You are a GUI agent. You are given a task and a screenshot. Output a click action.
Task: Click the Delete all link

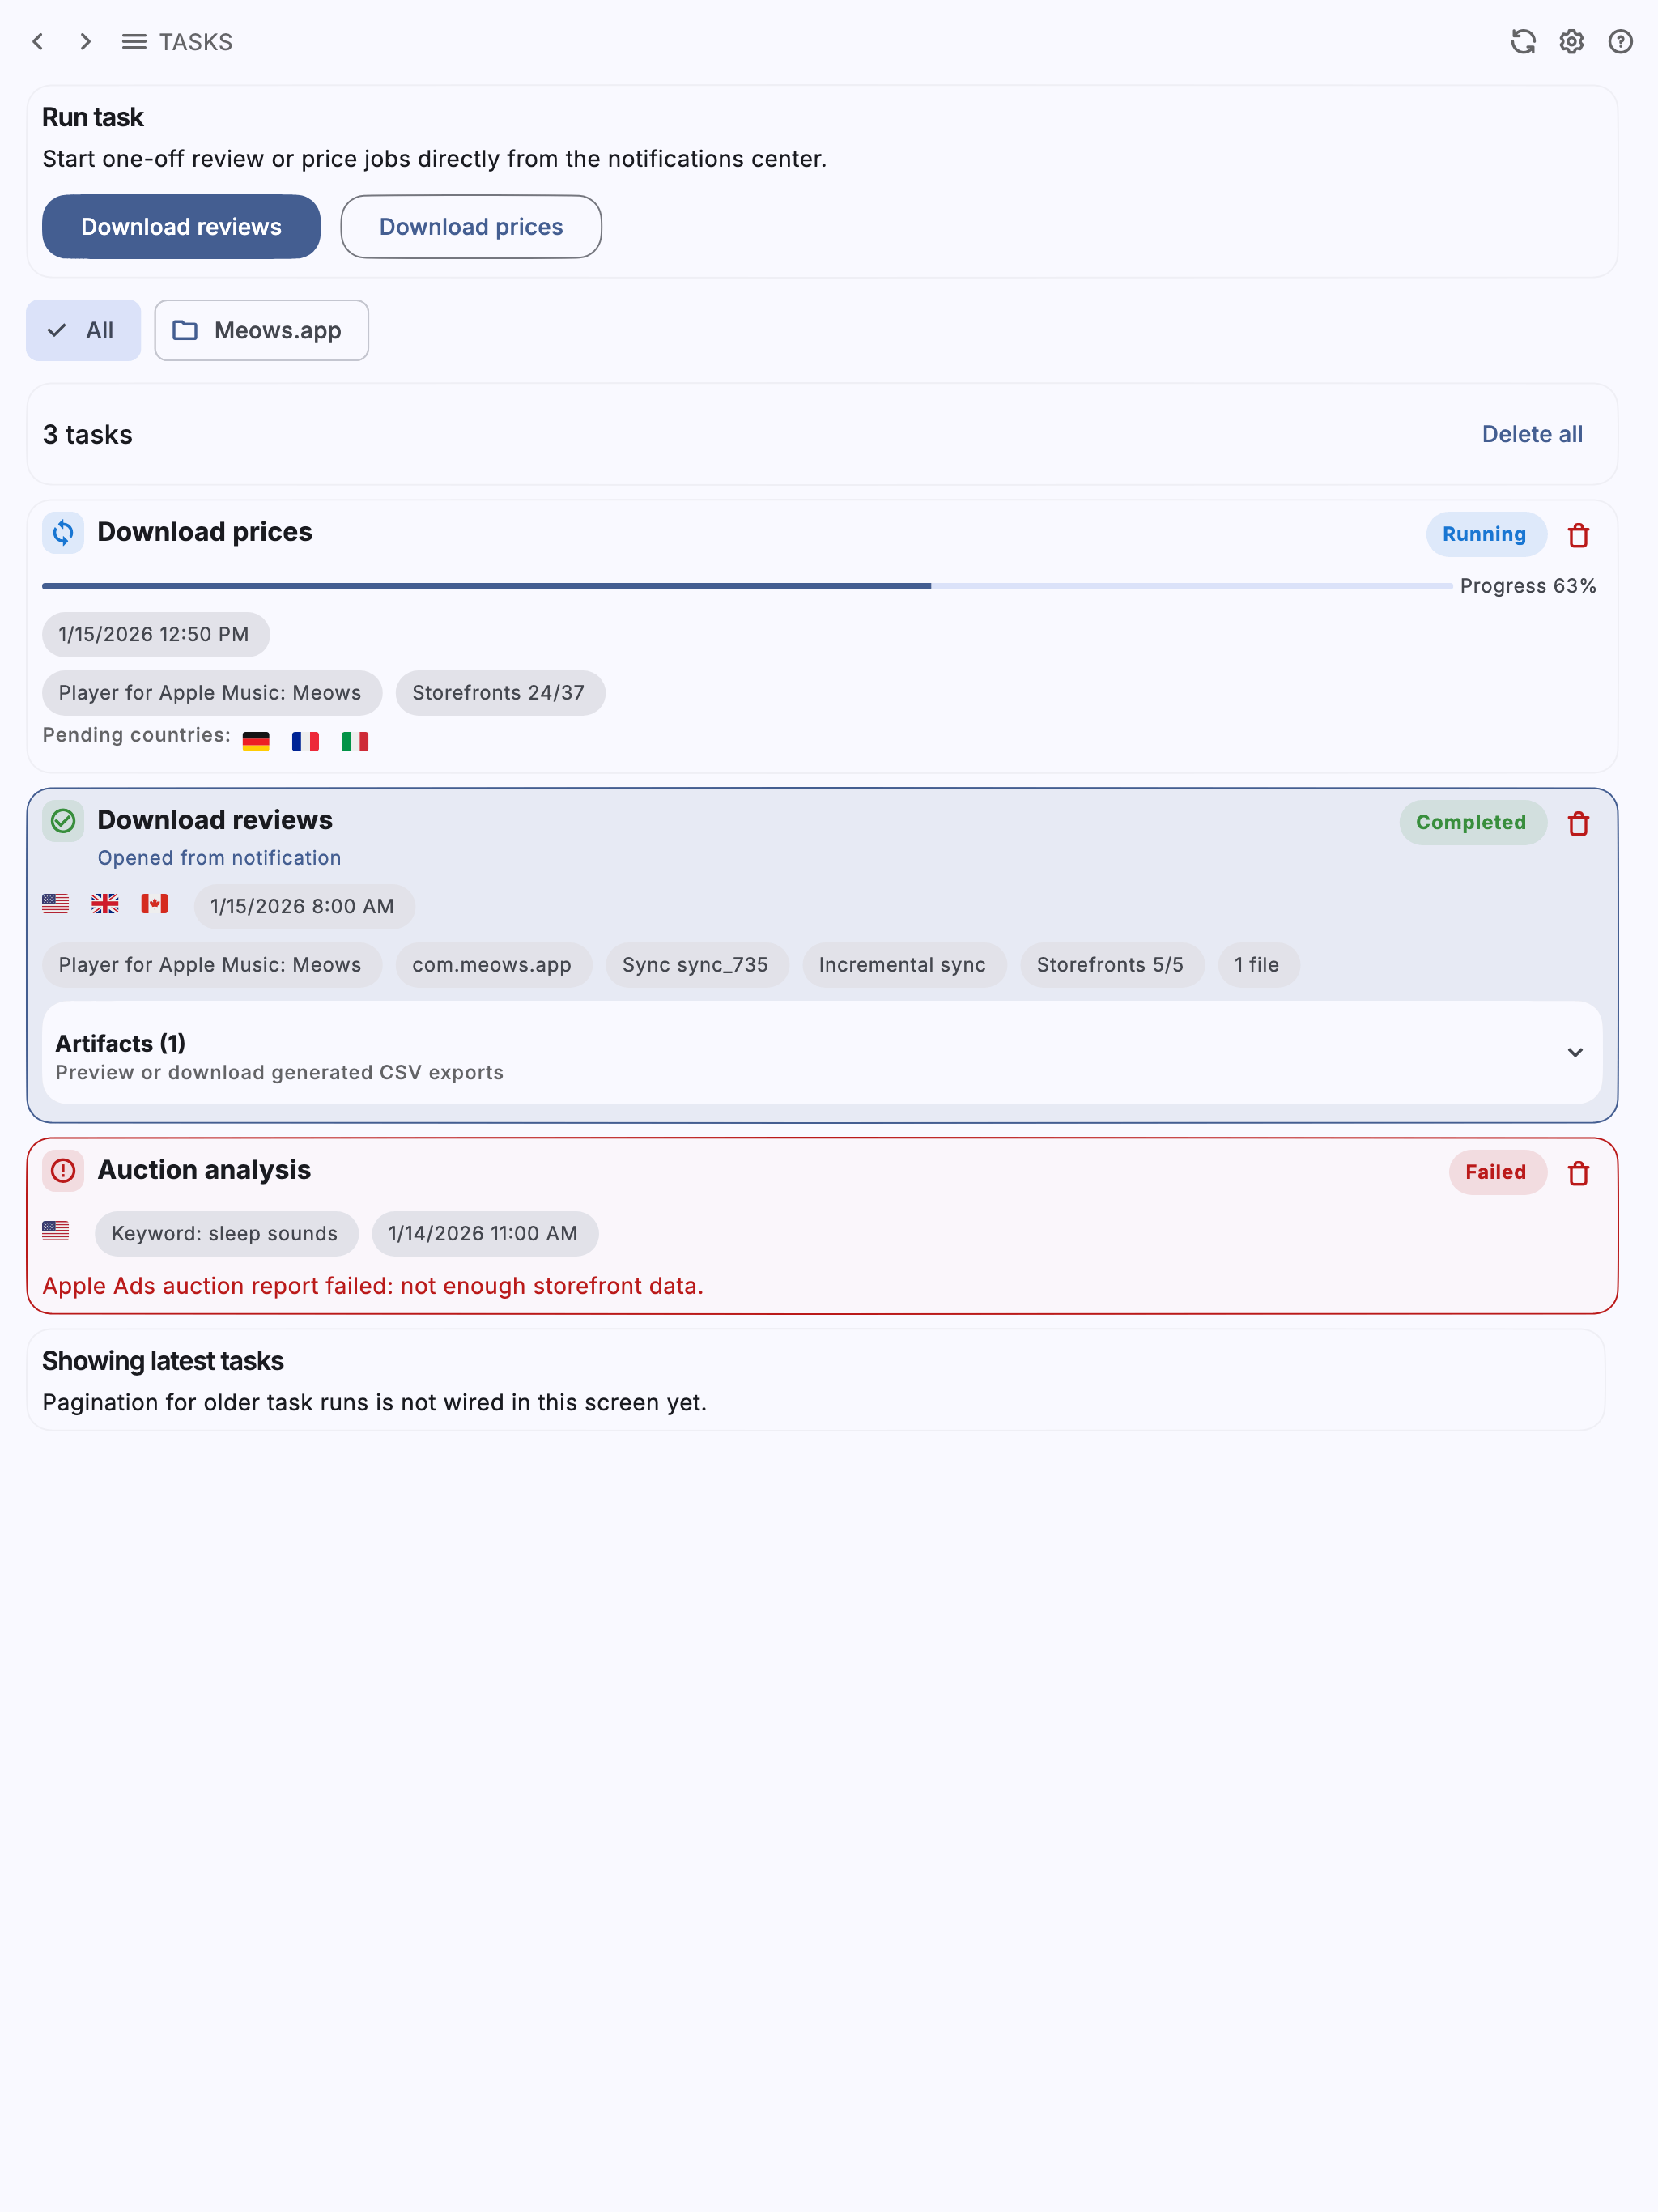1532,434
